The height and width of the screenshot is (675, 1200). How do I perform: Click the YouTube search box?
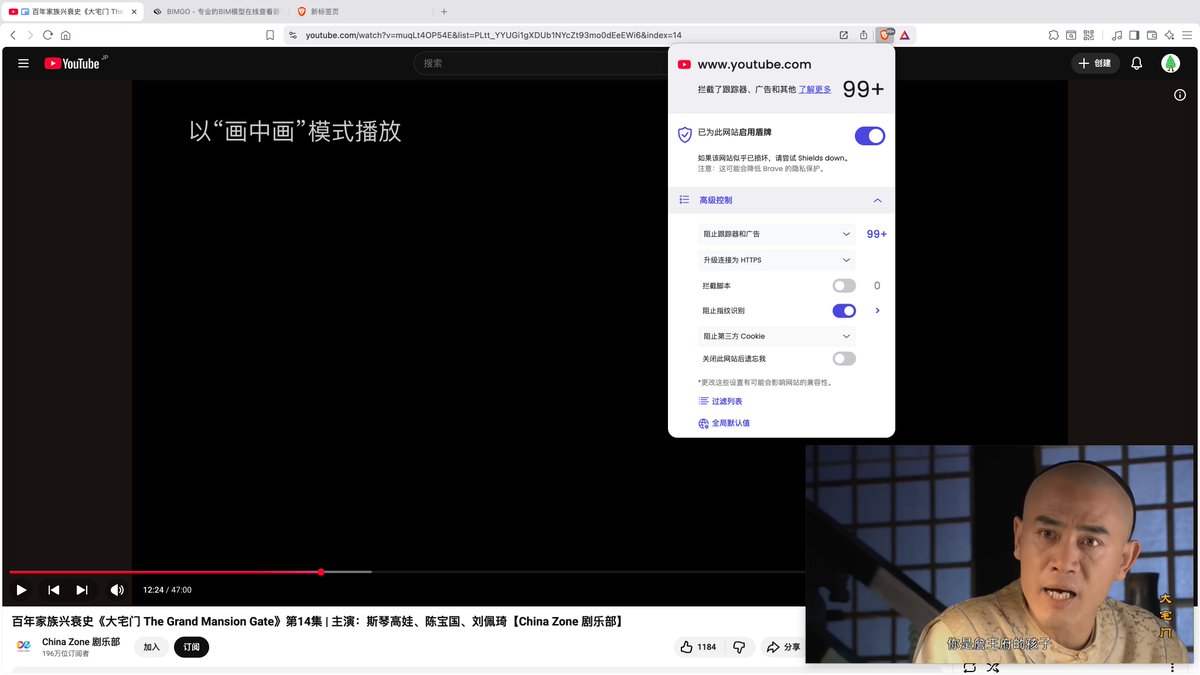[540, 63]
